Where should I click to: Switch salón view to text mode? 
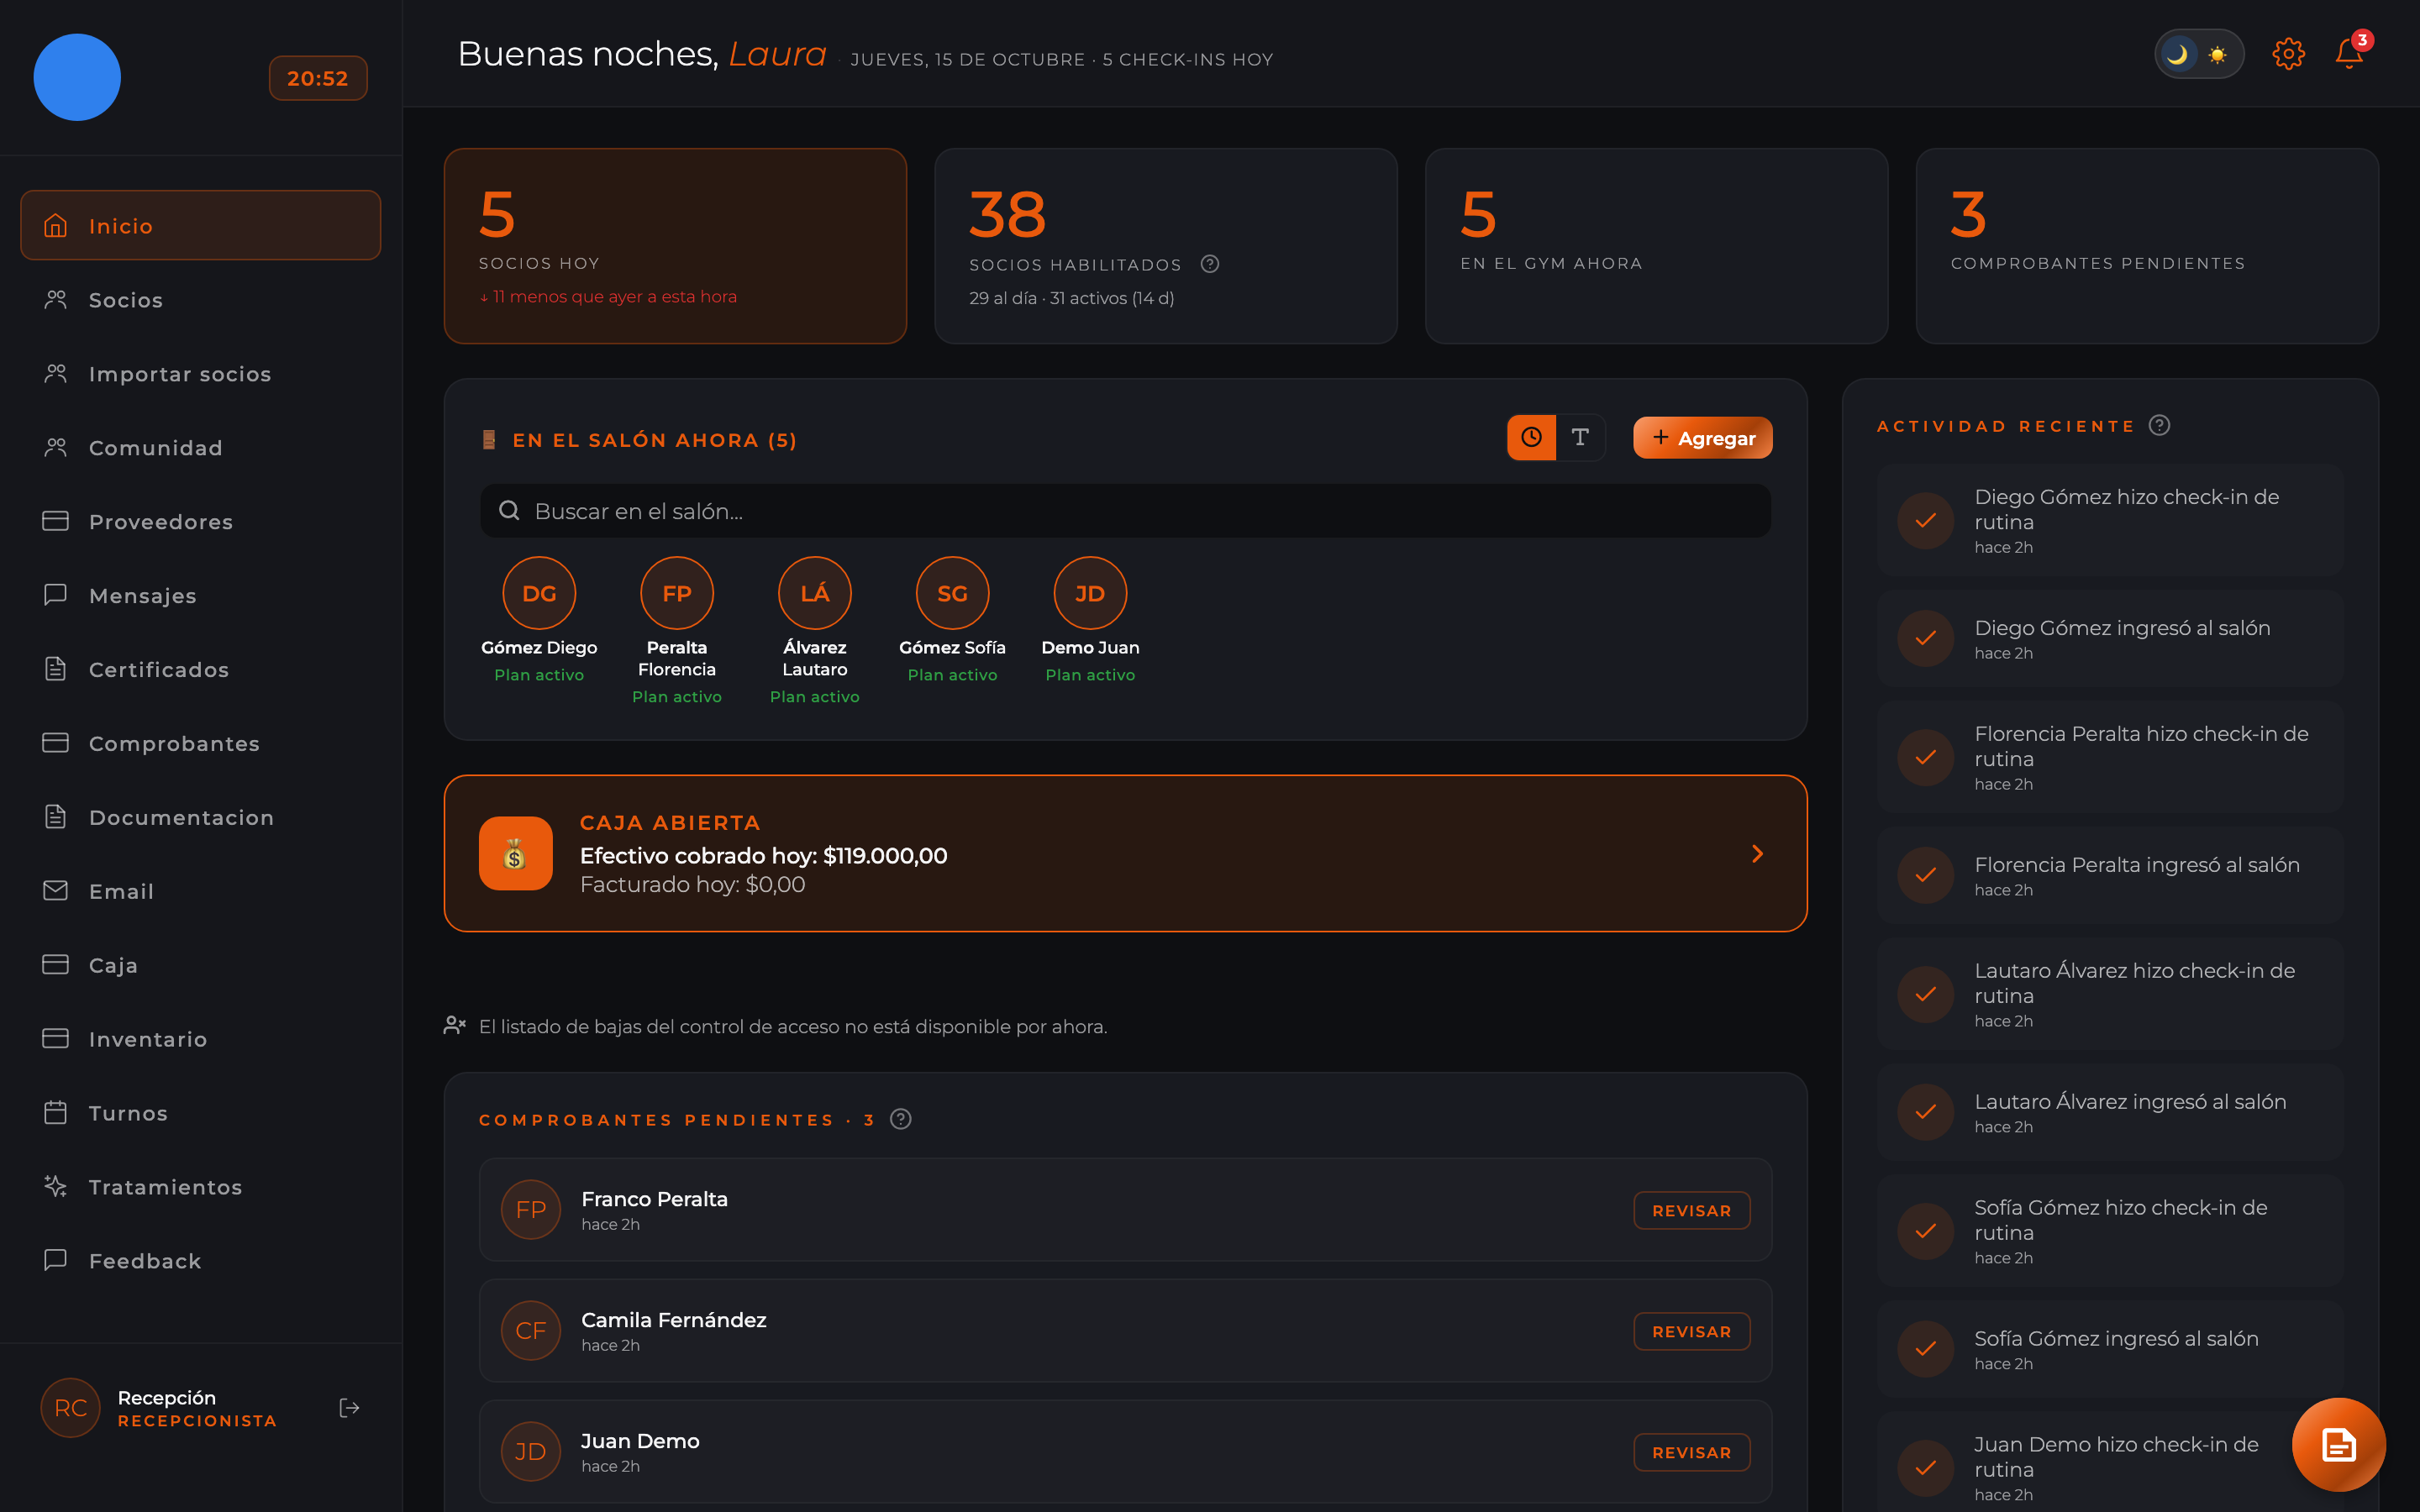coord(1580,438)
